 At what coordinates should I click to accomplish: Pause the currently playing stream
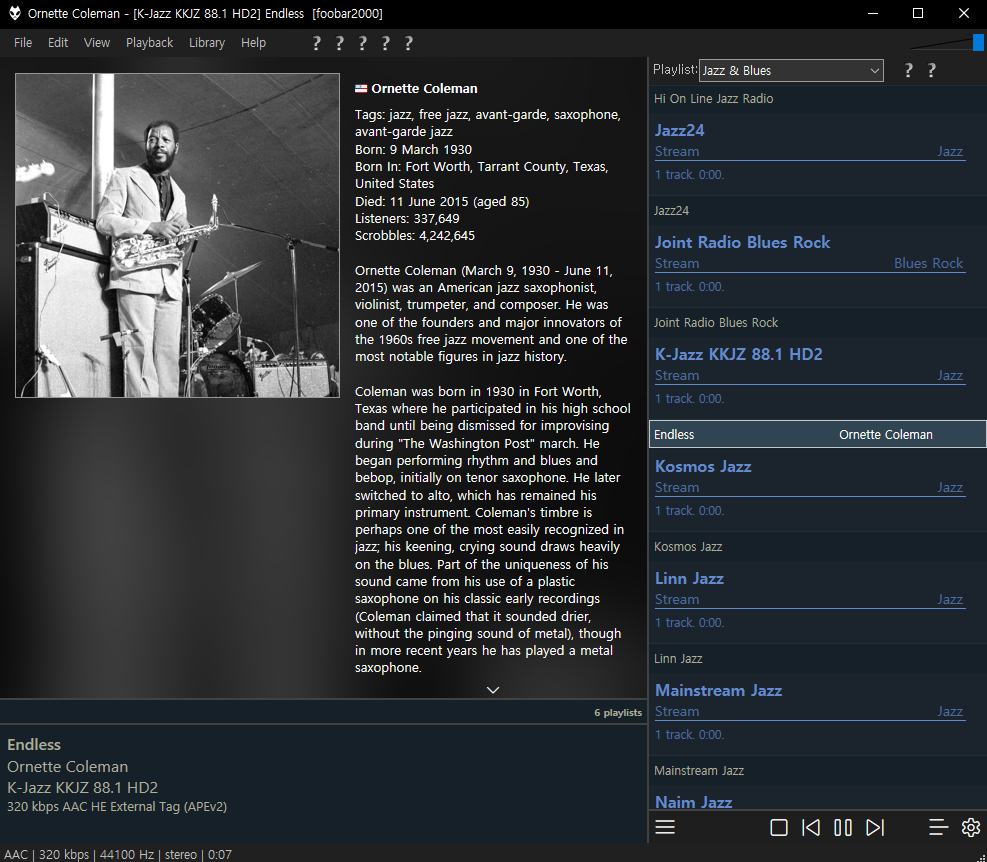842,827
